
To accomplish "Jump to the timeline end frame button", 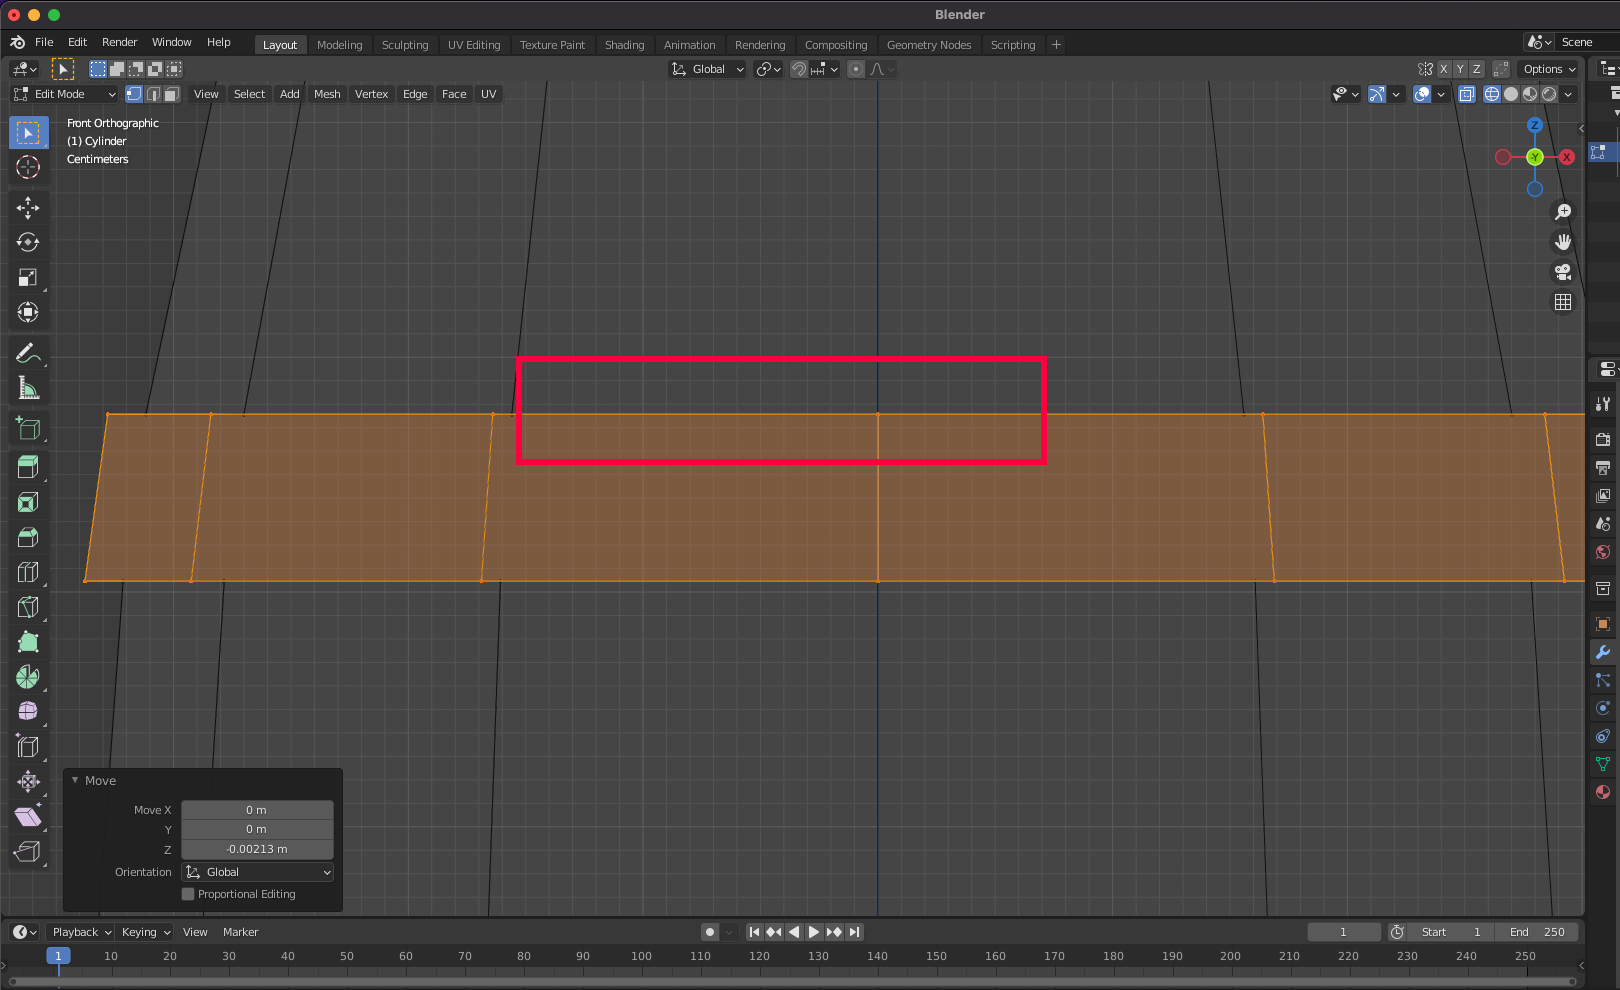I will coord(855,932).
